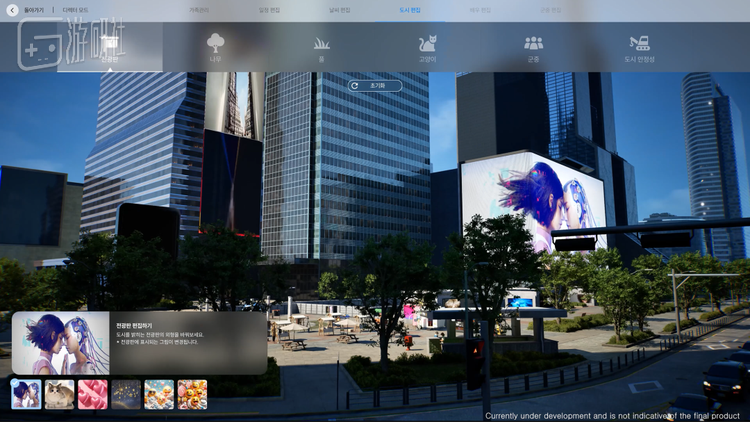Open the second tab in top bar

tap(269, 10)
